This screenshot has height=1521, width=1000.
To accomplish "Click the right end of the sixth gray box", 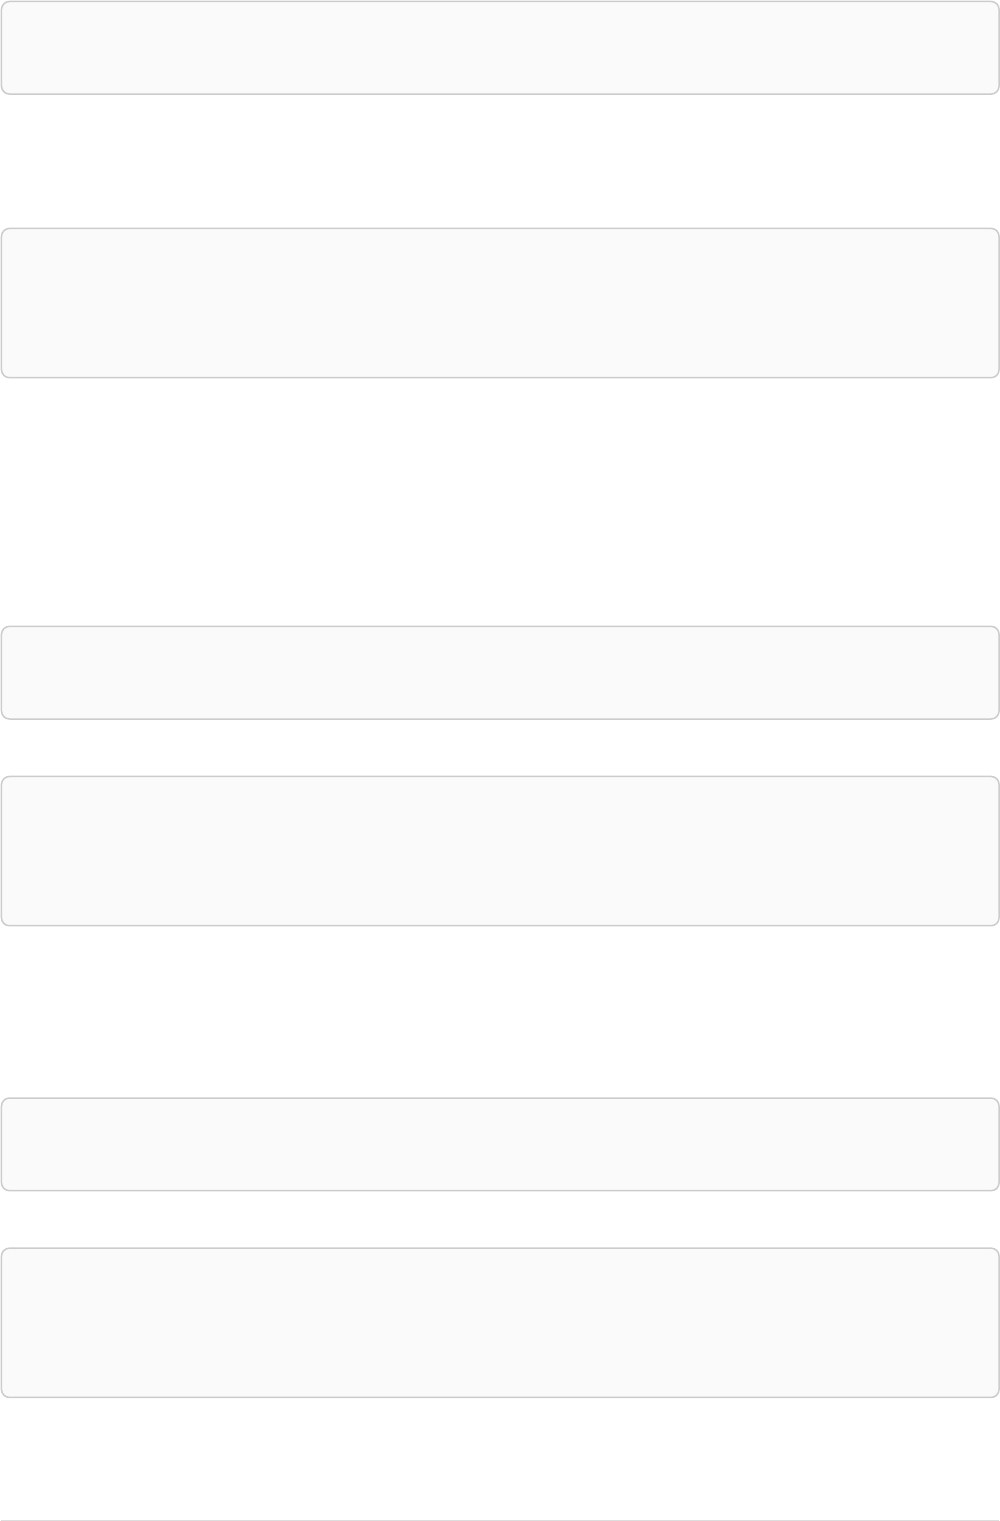I will tap(980, 1322).
